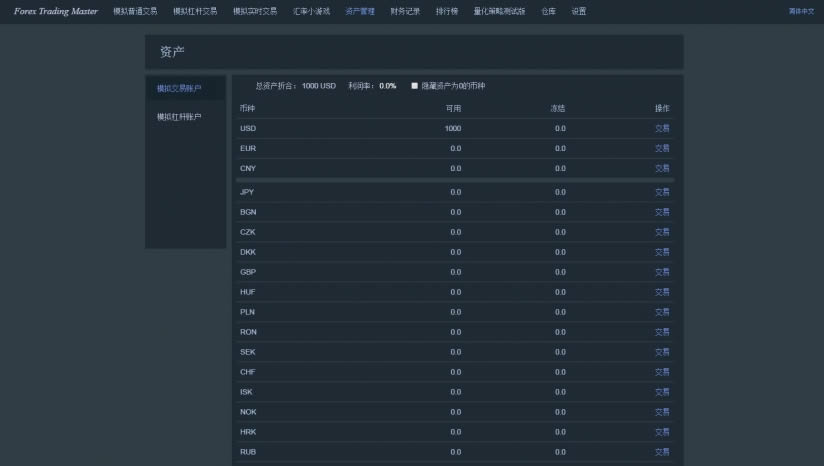
Task: Click 交易 link for CHF row
Action: point(662,372)
